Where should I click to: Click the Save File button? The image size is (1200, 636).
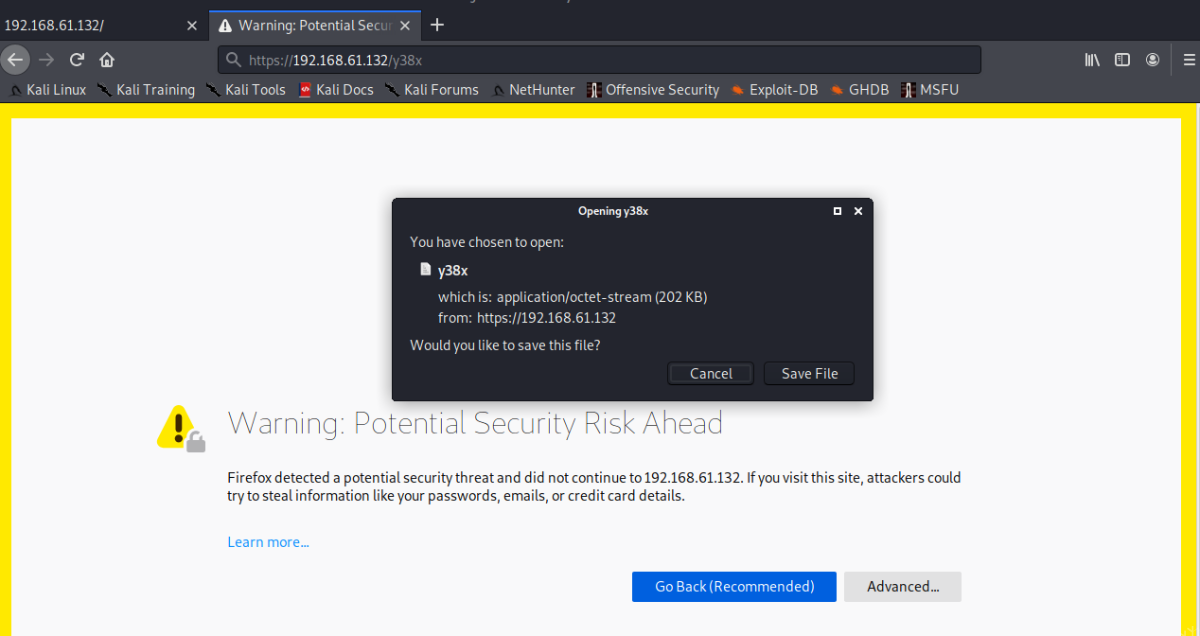[809, 373]
